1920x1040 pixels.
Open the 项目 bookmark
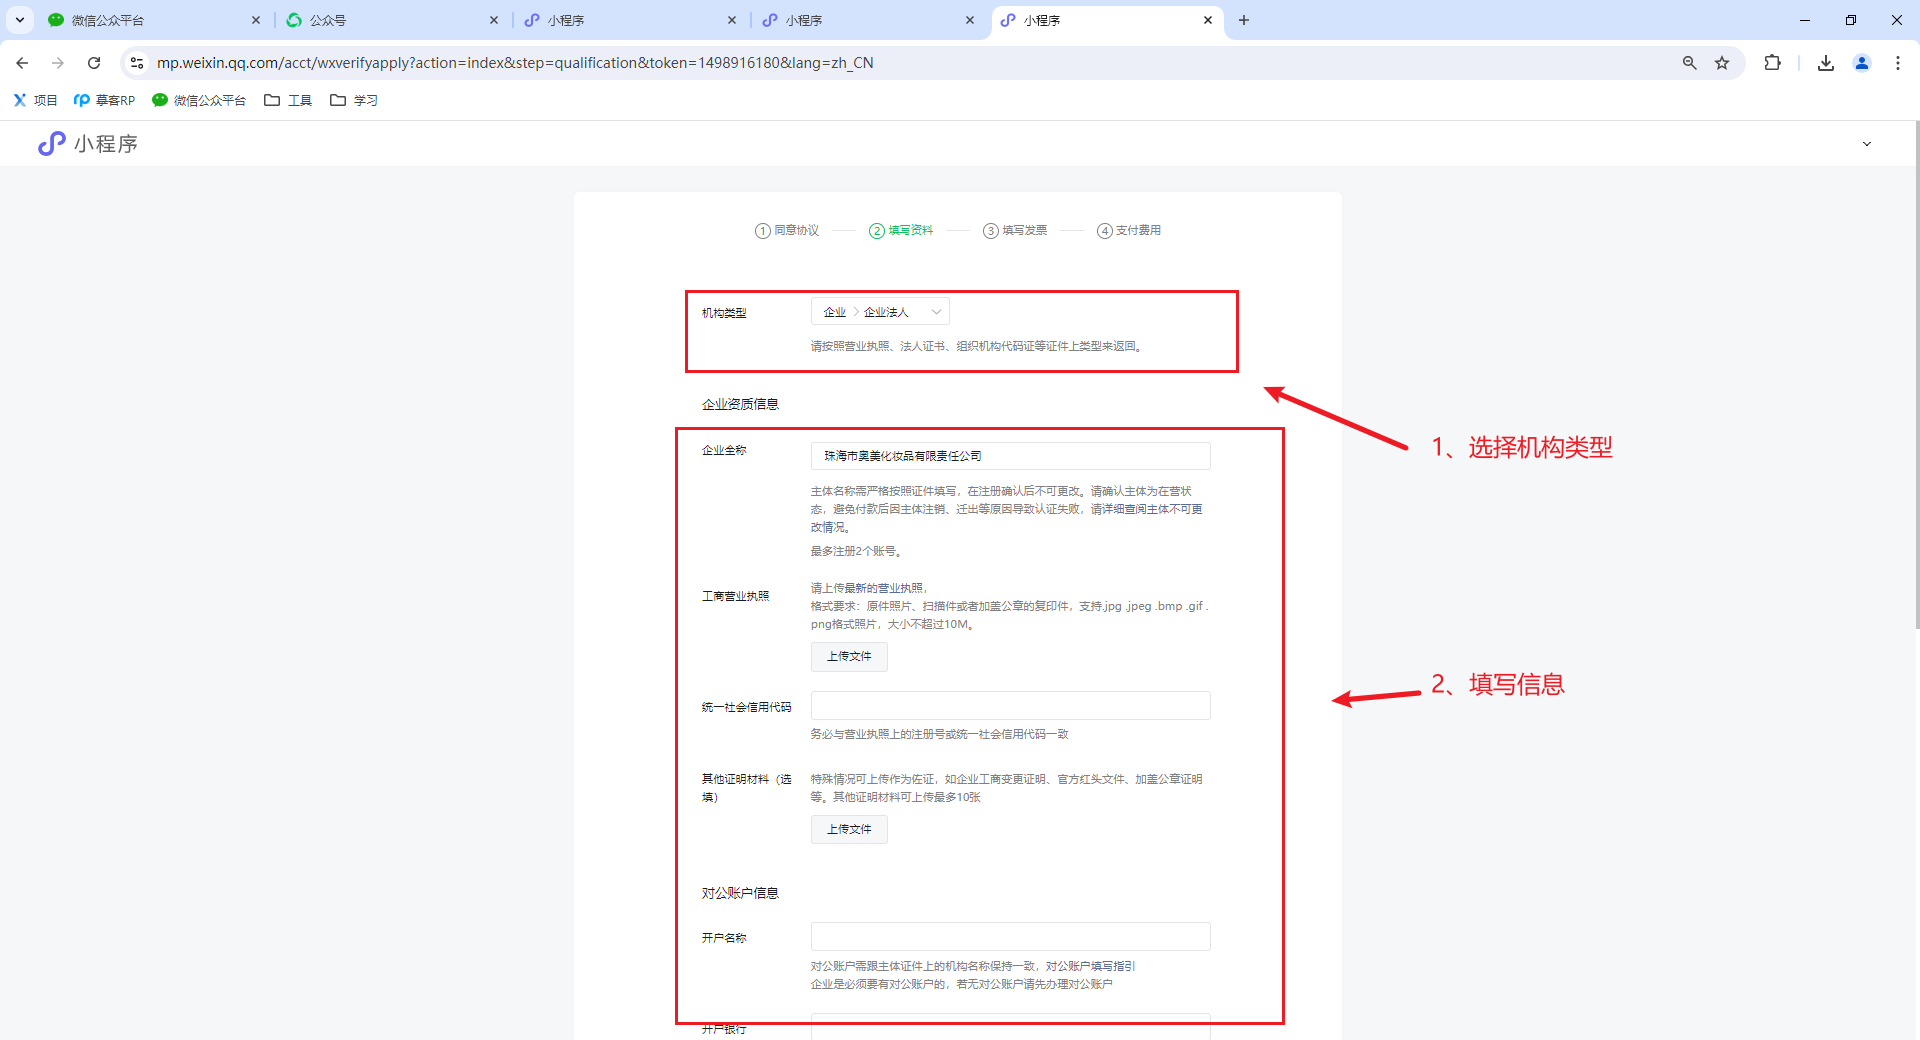tap(35, 100)
